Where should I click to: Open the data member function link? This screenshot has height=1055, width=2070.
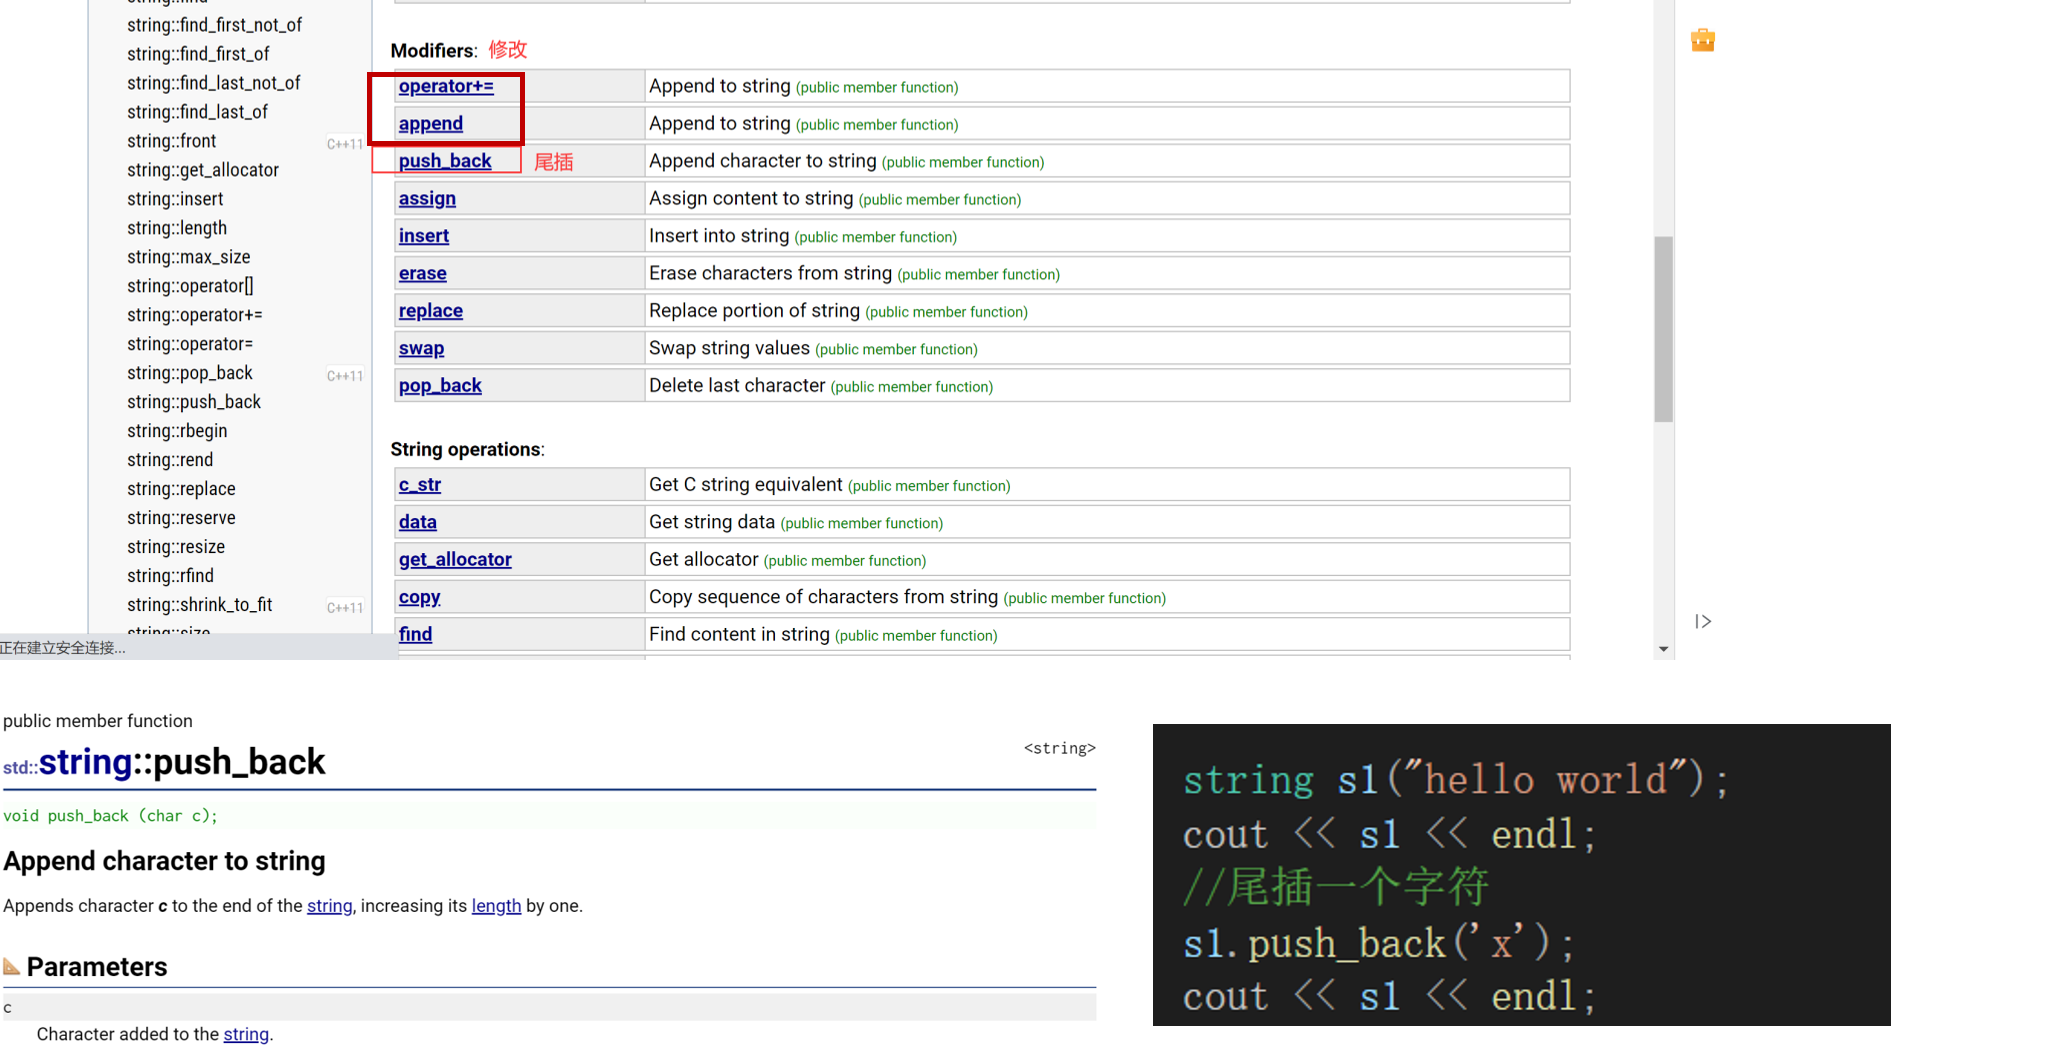click(418, 522)
